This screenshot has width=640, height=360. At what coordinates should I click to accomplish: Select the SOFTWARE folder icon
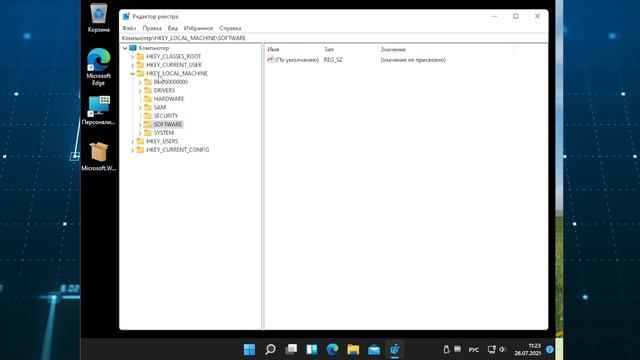pyautogui.click(x=148, y=124)
